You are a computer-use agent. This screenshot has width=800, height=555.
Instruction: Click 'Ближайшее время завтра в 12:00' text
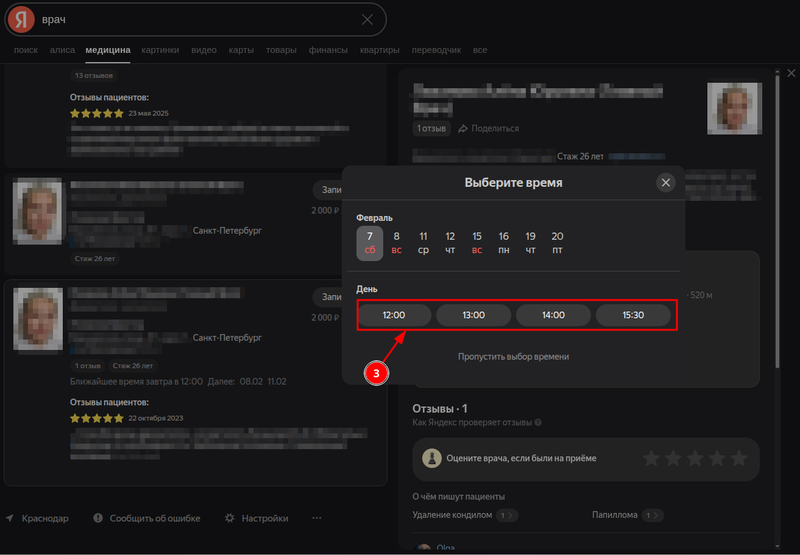pyautogui.click(x=136, y=382)
